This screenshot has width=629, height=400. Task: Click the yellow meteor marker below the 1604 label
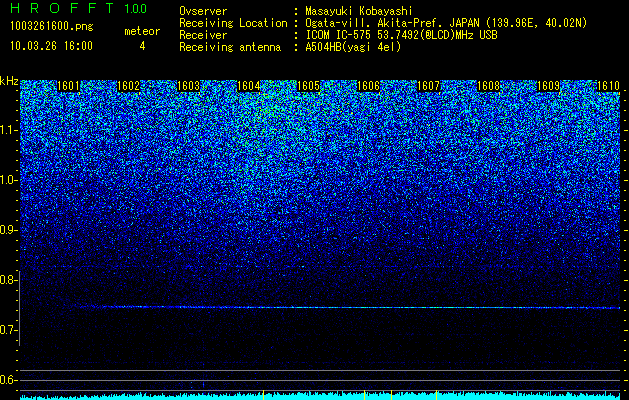click(263, 395)
